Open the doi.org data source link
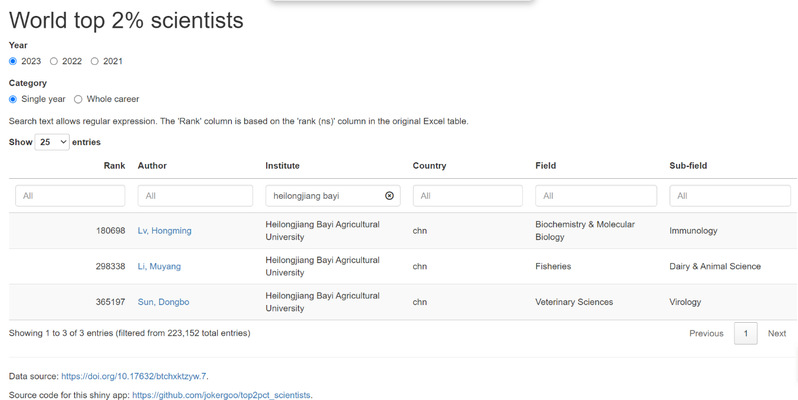The width and height of the screenshot is (798, 400). coord(134,377)
